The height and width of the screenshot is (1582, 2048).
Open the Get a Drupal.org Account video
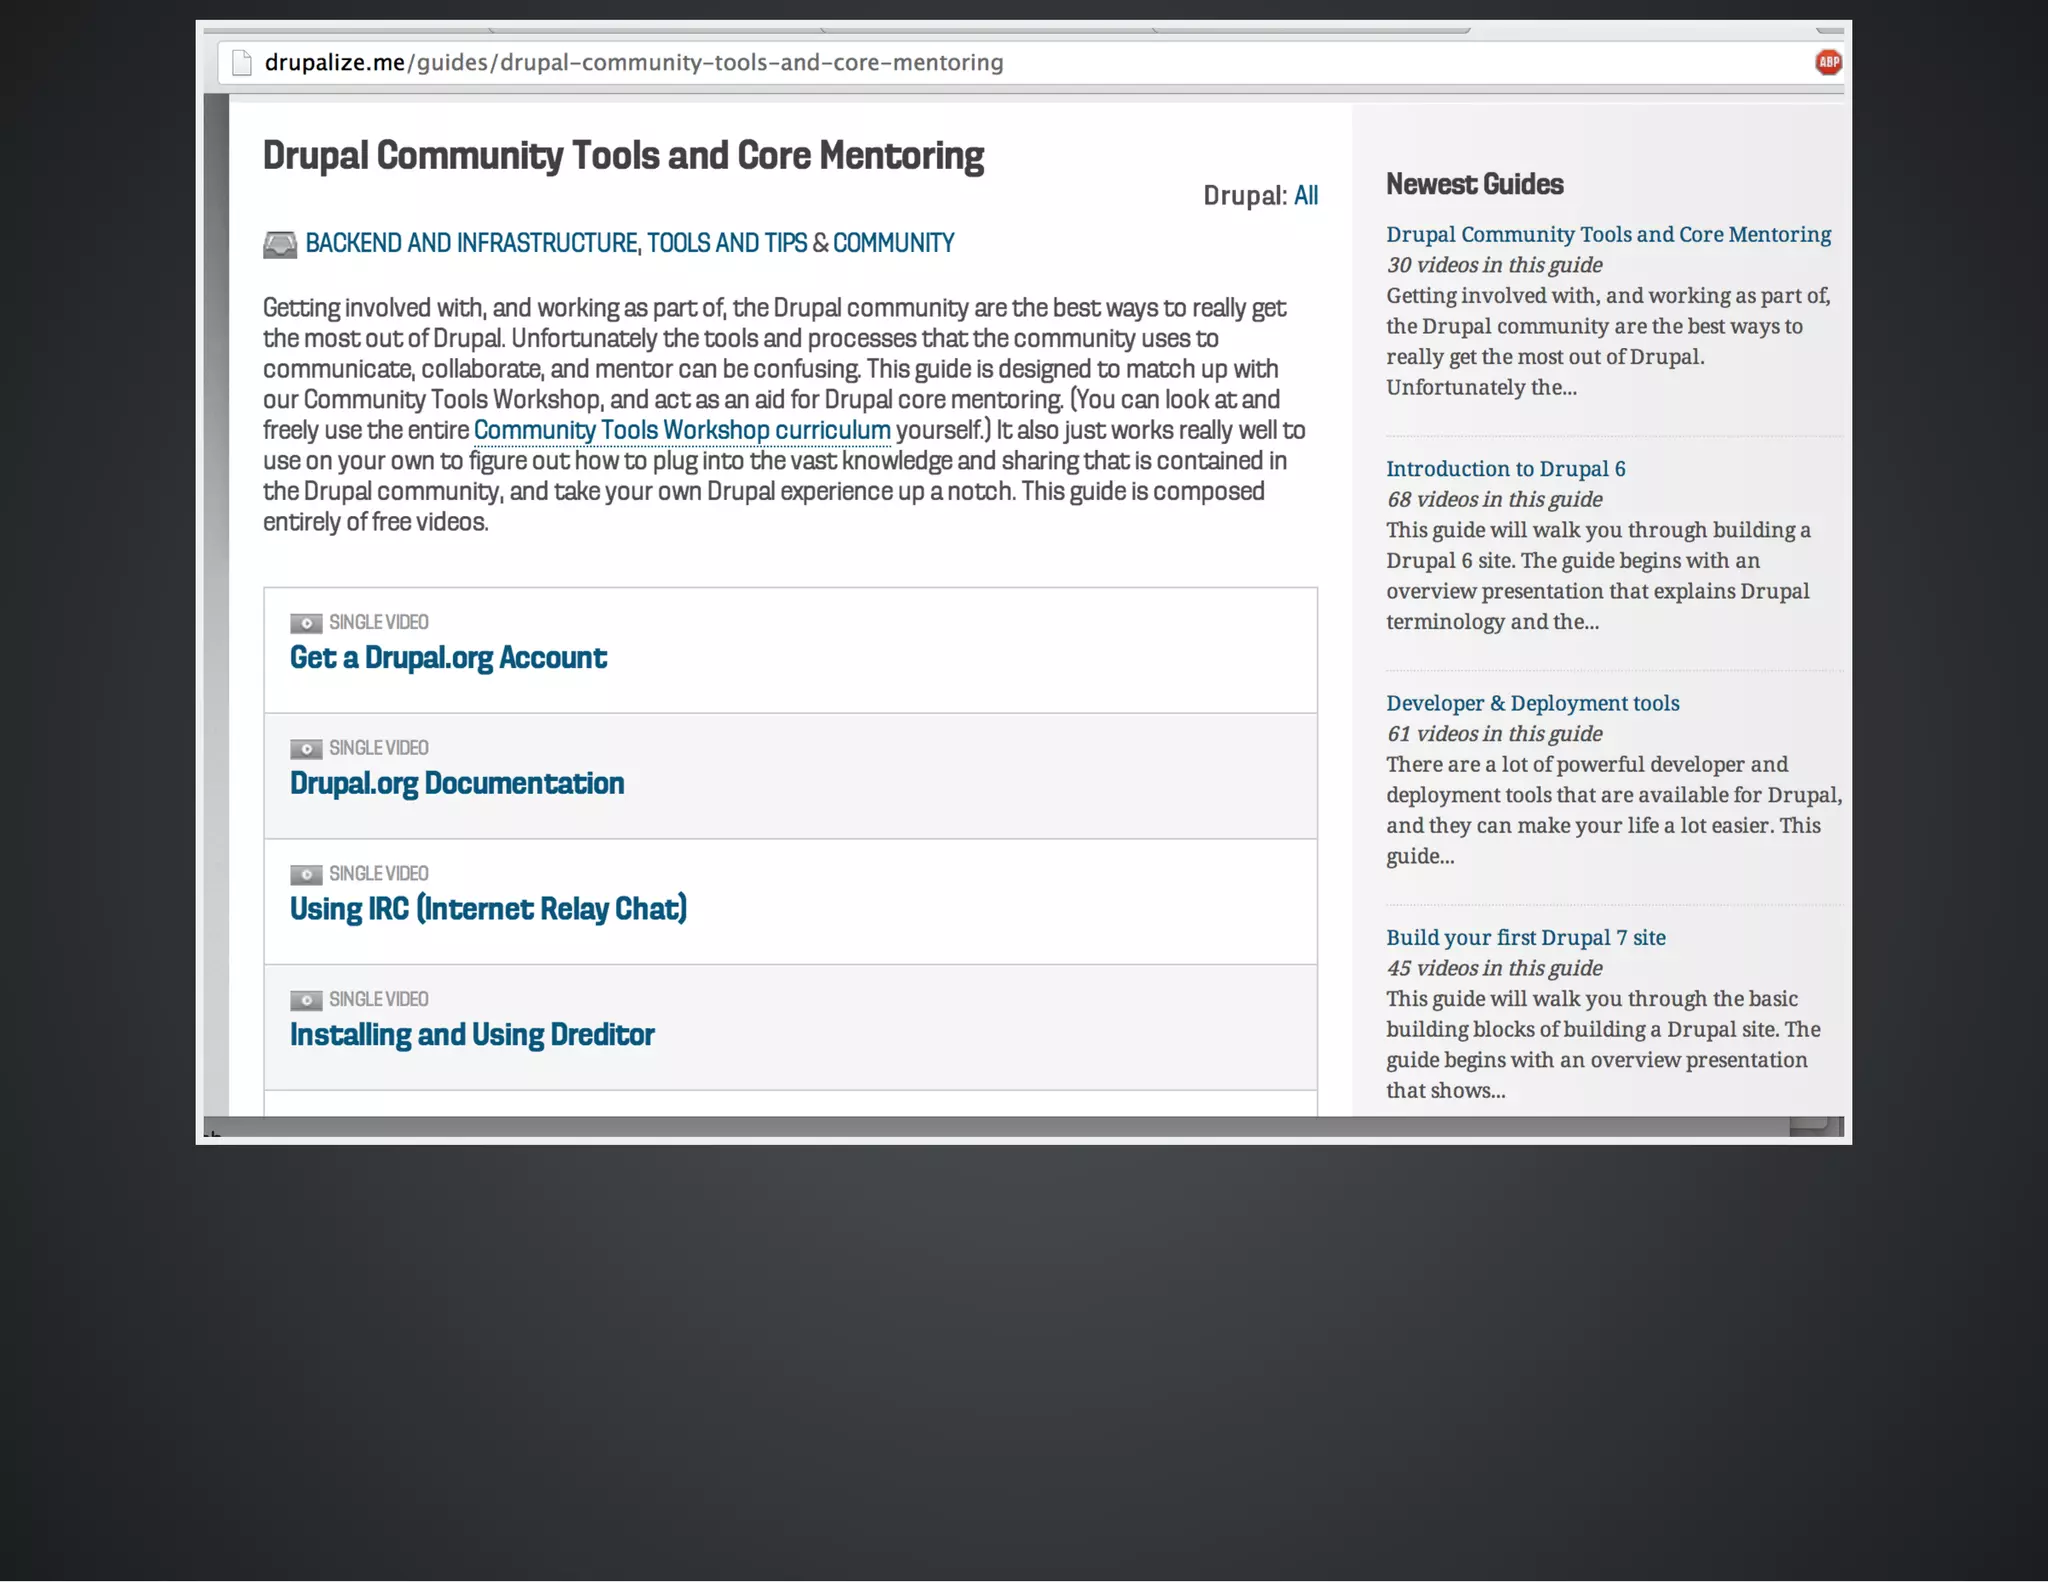(448, 658)
